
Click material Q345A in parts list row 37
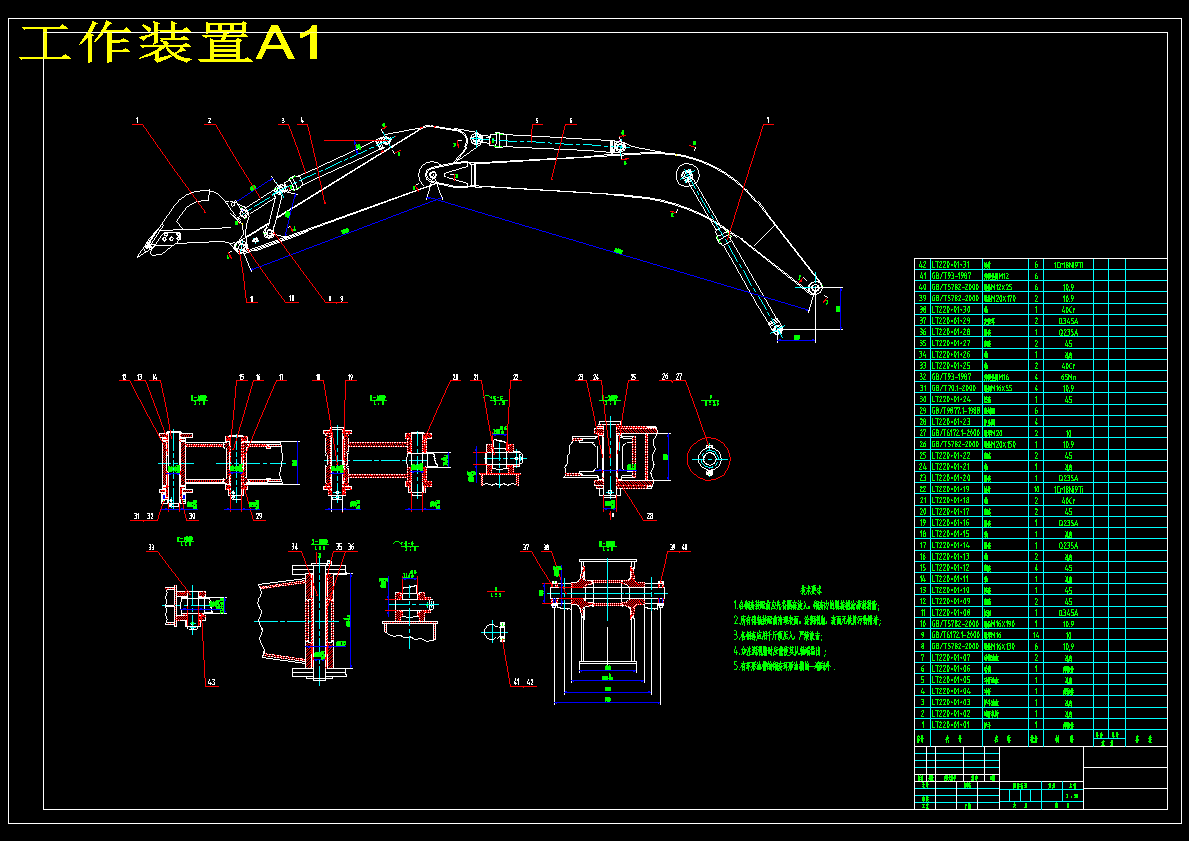tap(1068, 321)
